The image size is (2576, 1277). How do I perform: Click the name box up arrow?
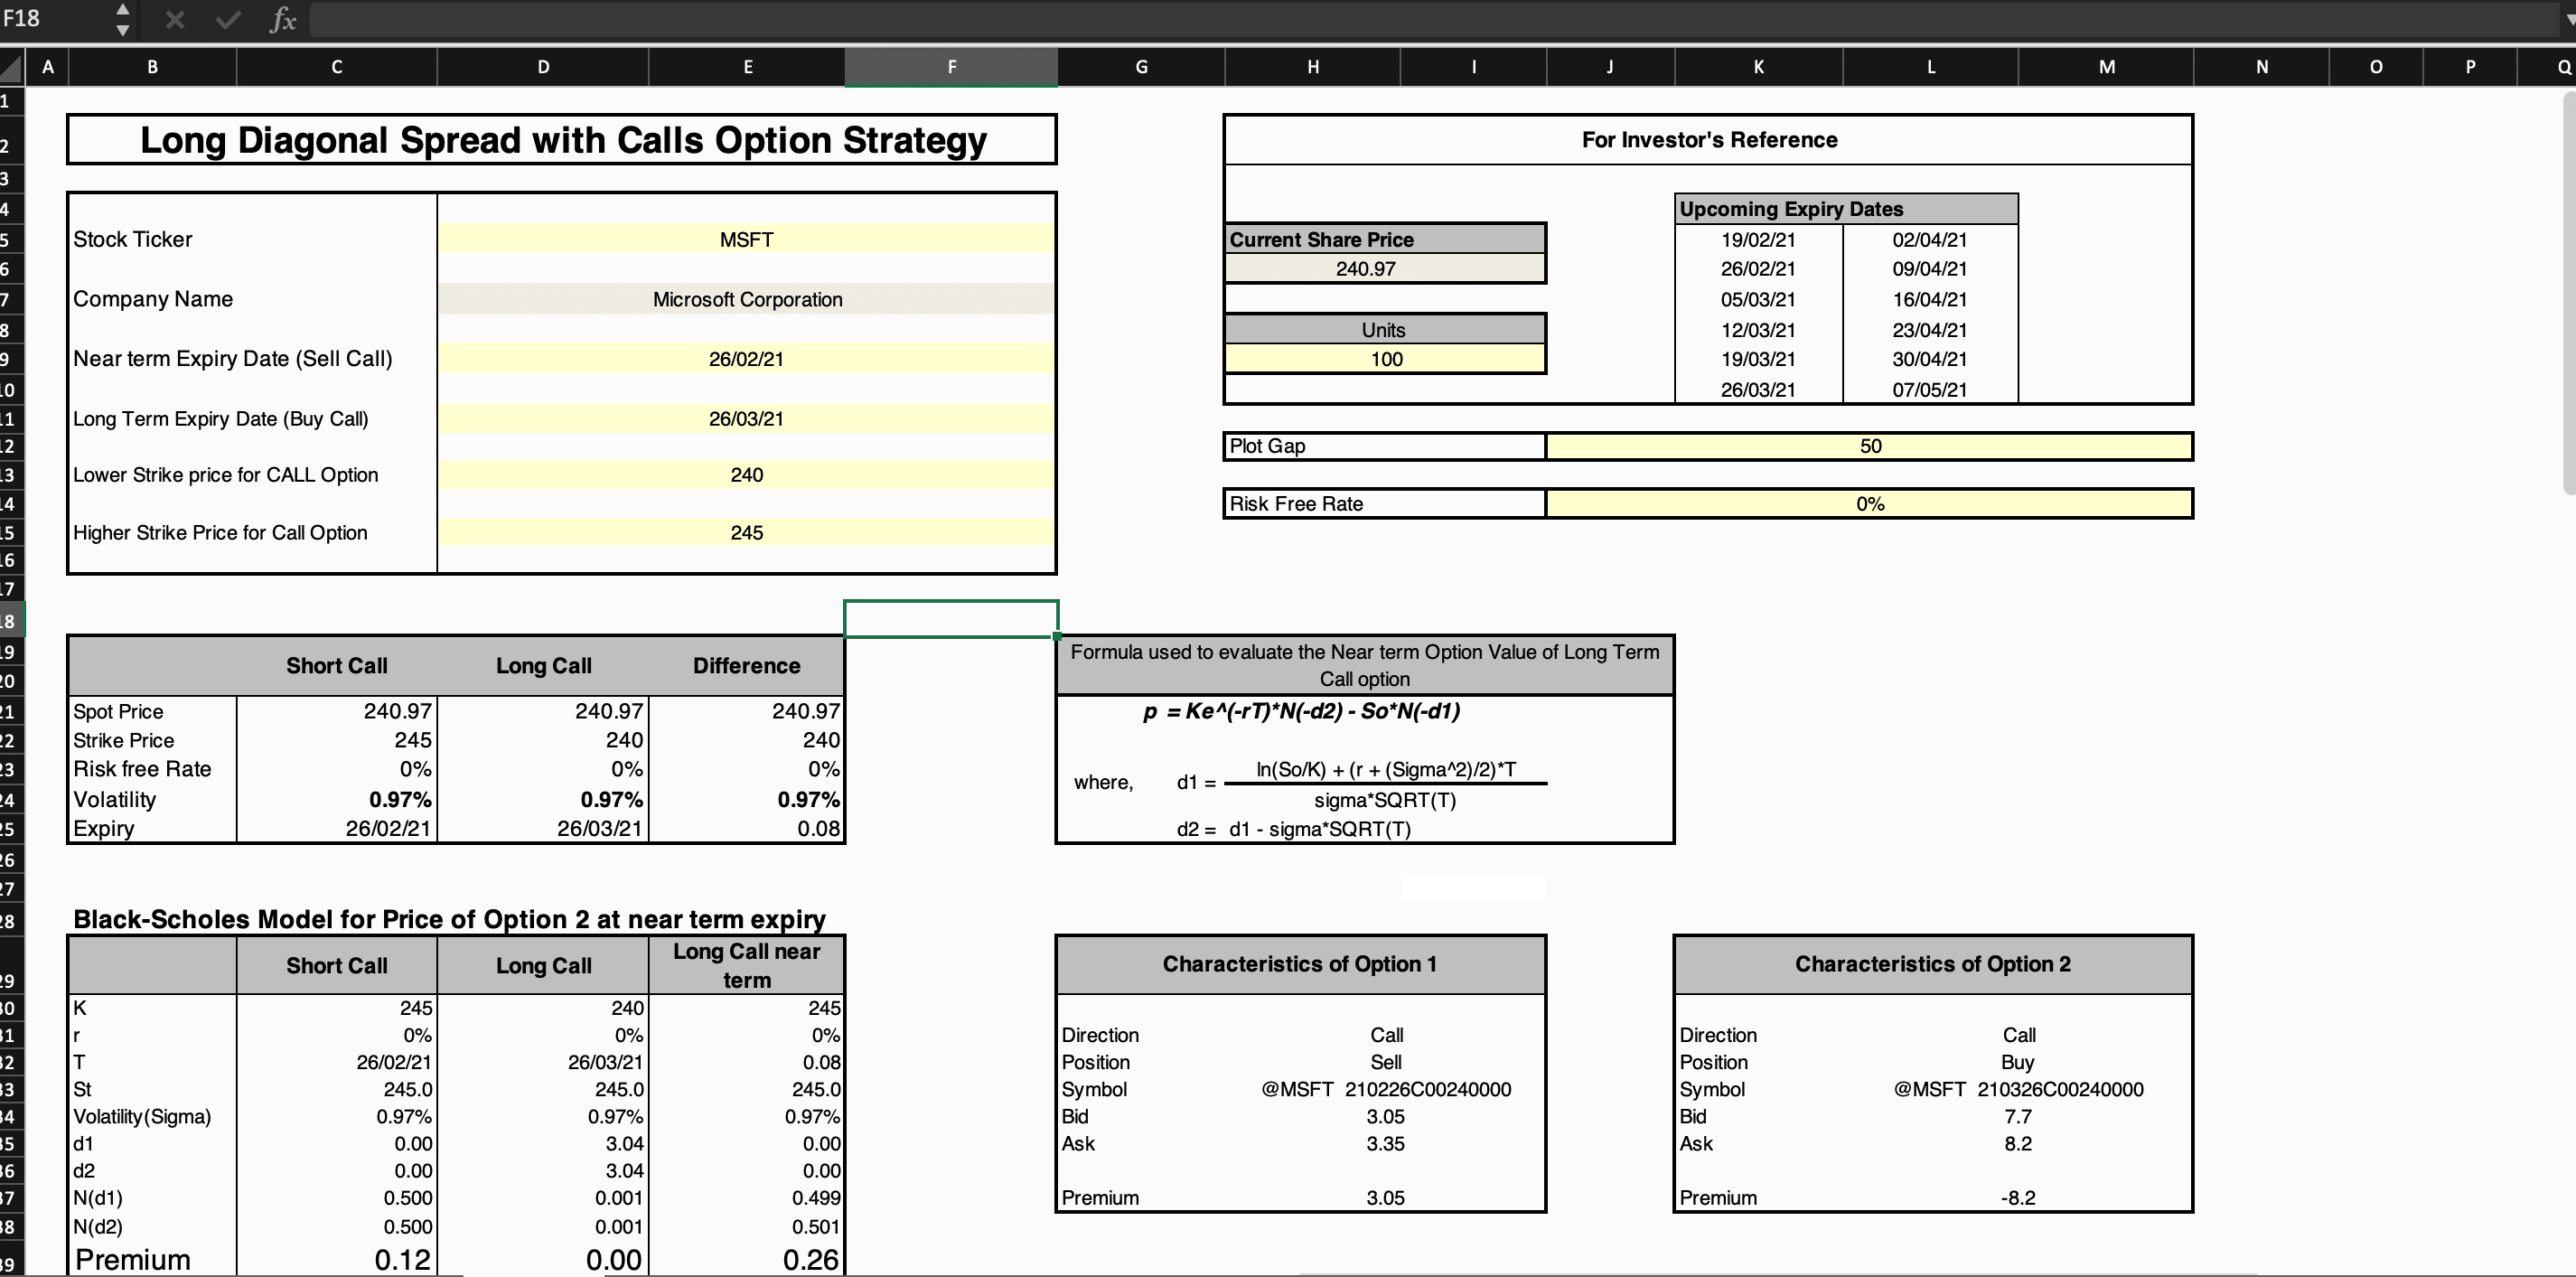point(122,10)
